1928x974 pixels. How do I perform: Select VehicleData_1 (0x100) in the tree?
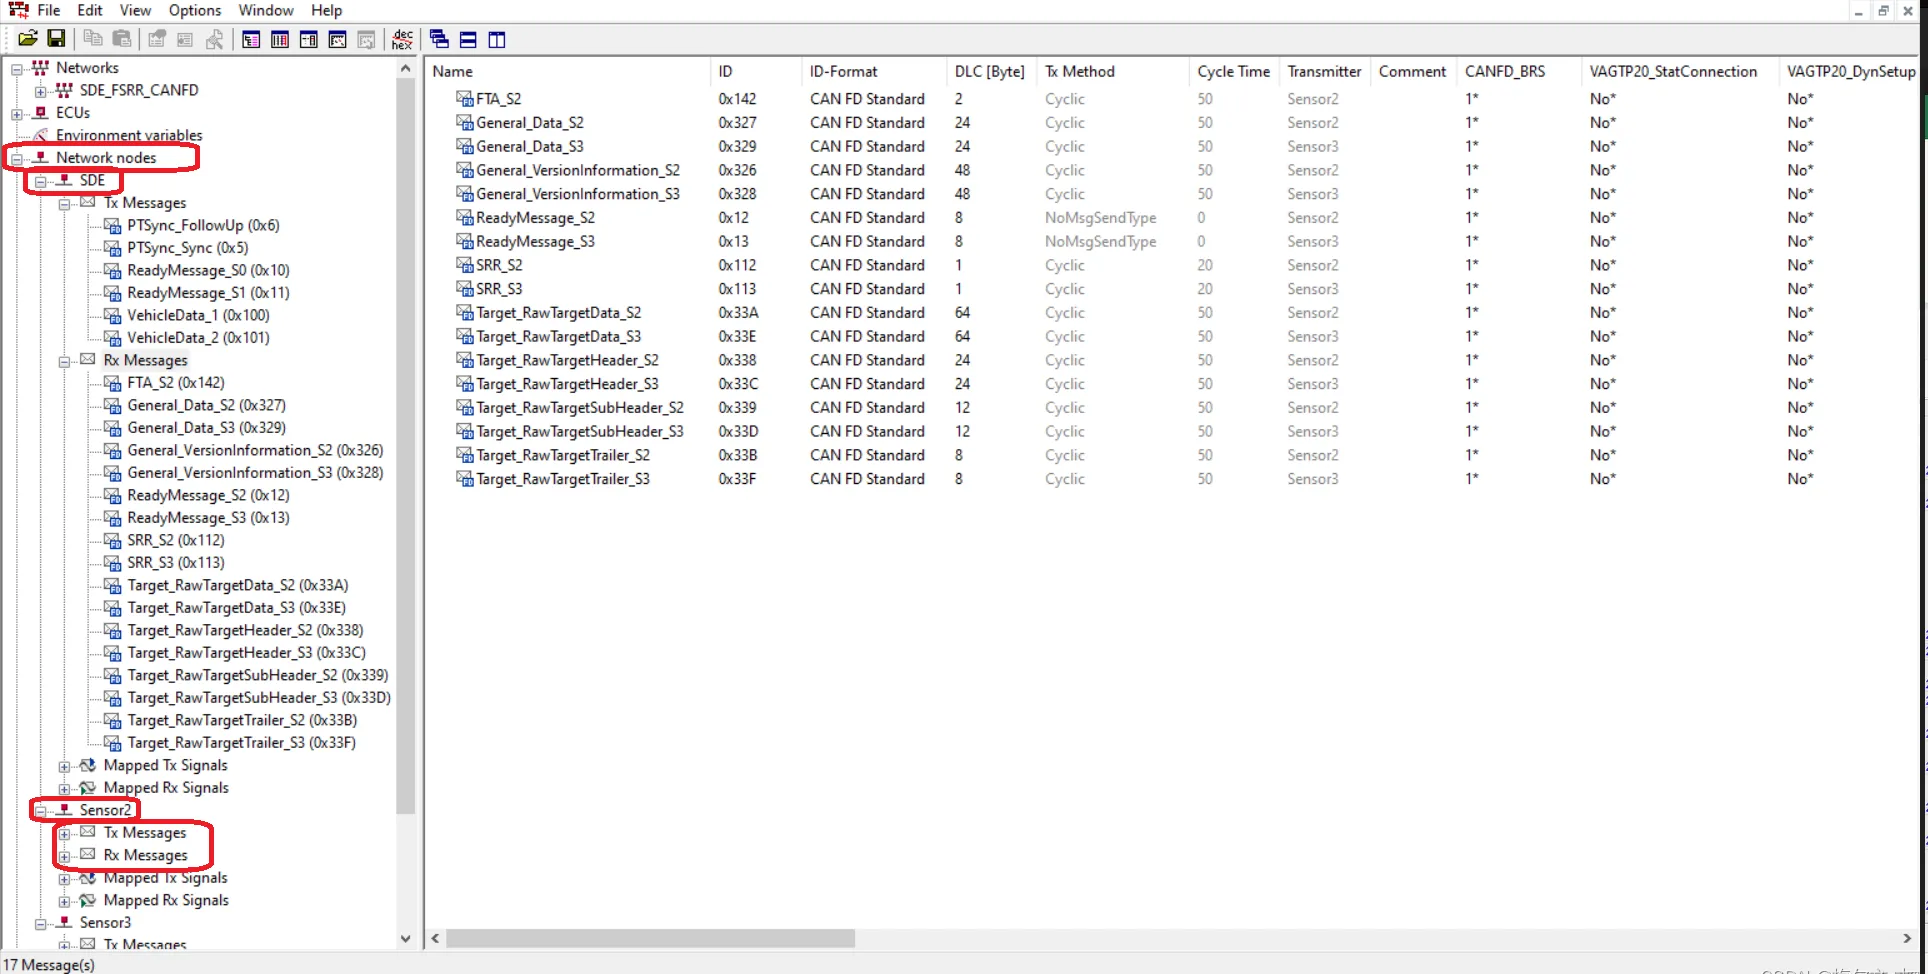point(198,315)
